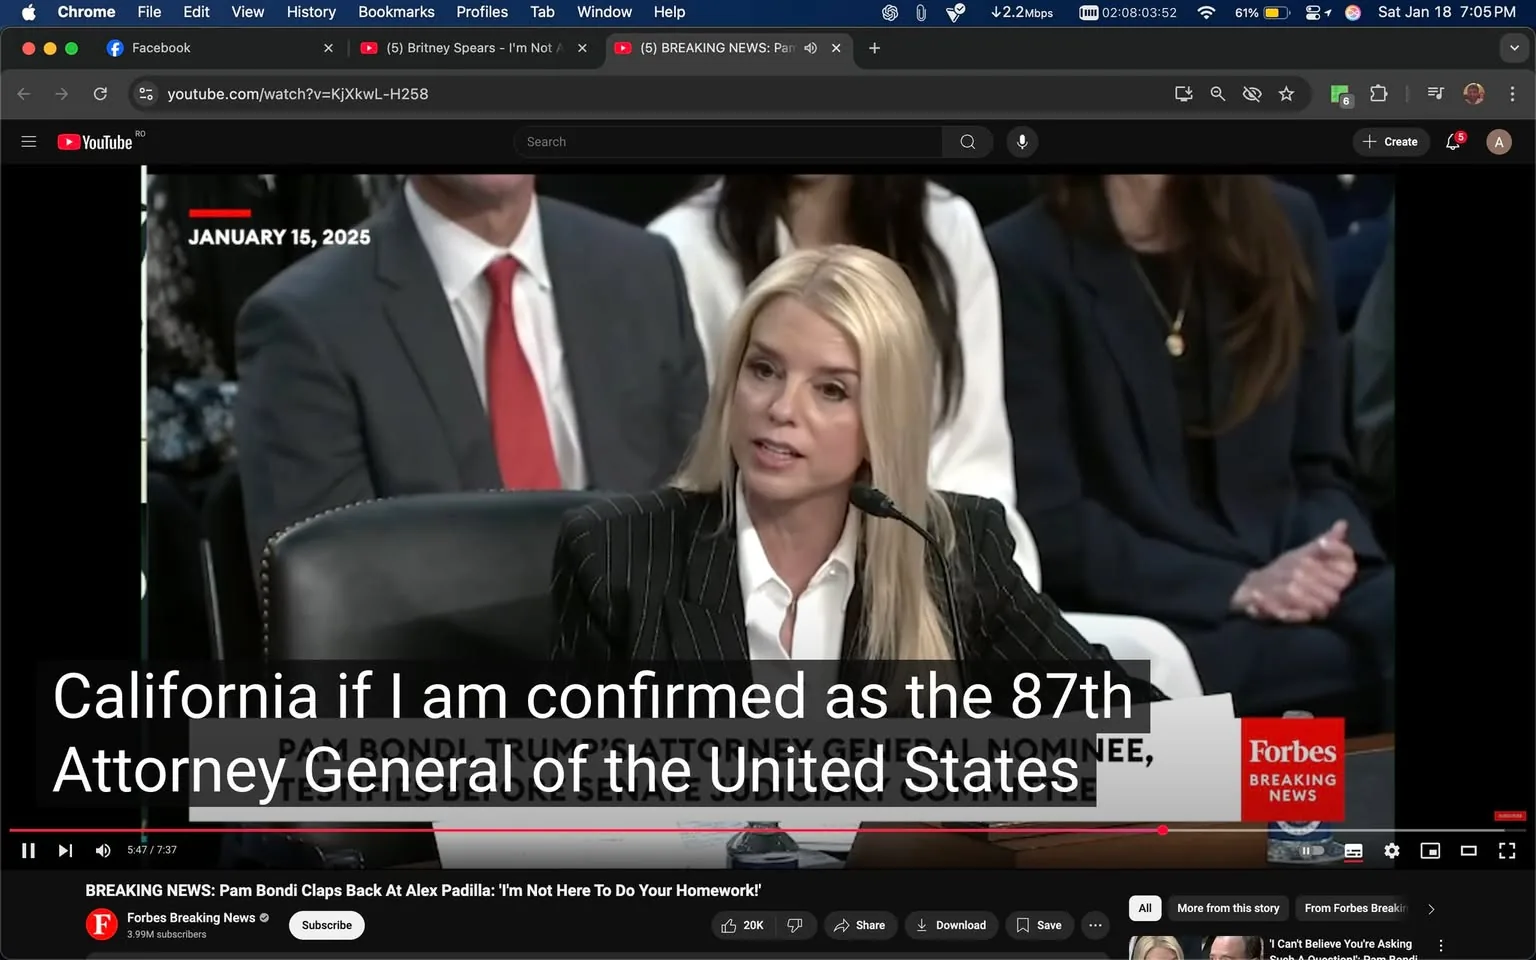
Task: Click the Share button
Action: pyautogui.click(x=860, y=925)
